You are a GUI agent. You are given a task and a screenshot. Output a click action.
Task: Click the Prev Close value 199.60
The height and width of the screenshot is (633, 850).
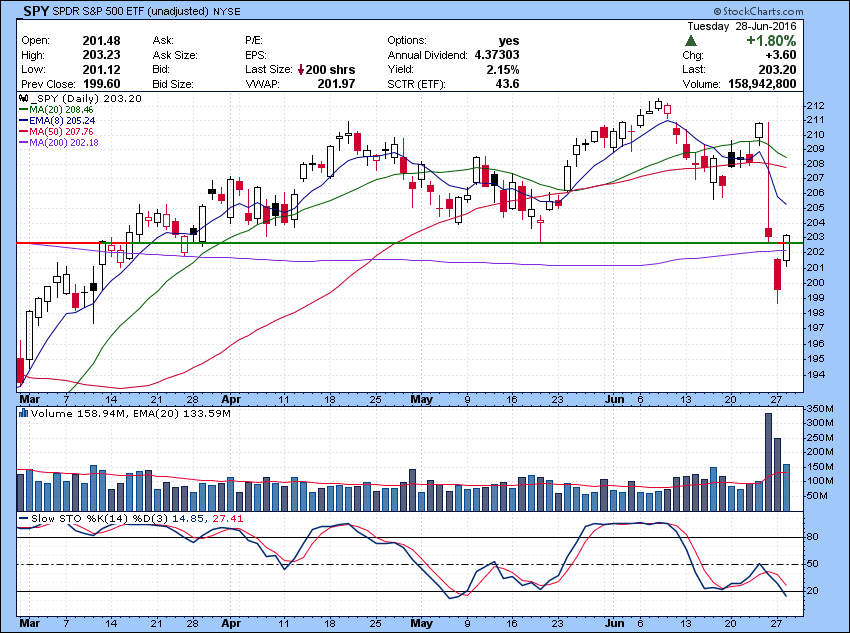tap(101, 84)
